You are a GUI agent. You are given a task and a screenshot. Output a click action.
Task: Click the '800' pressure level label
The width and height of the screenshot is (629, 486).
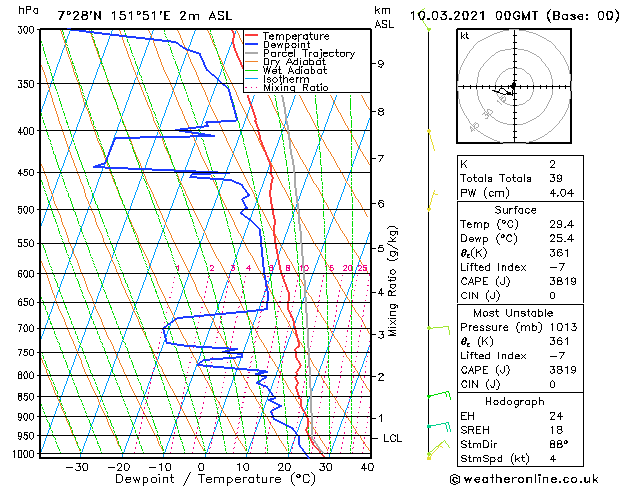coord(28,376)
